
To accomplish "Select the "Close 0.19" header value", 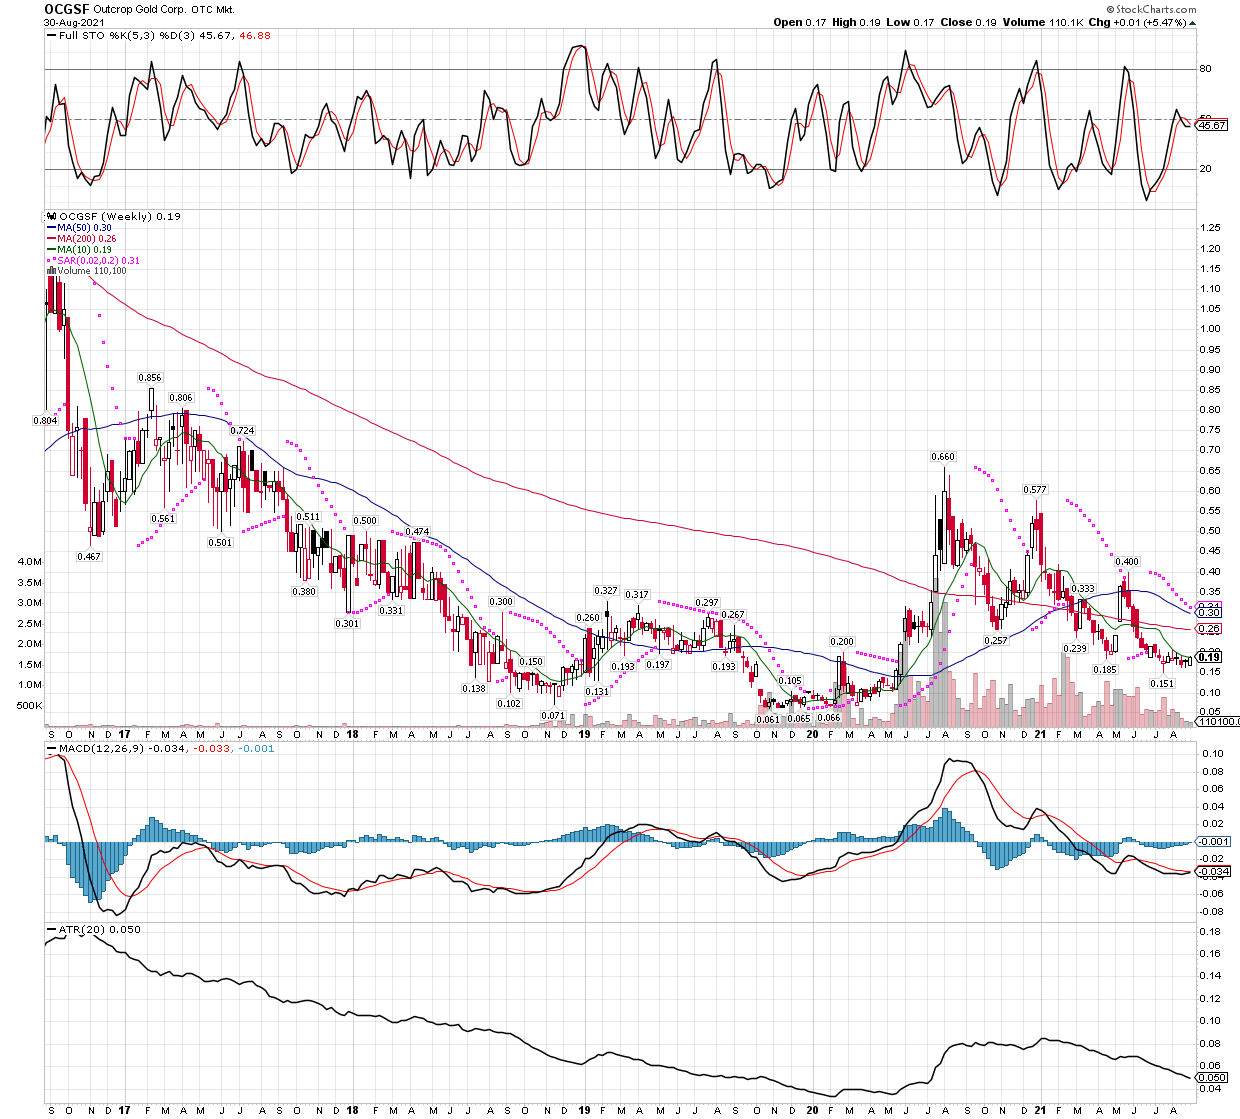I will point(966,22).
